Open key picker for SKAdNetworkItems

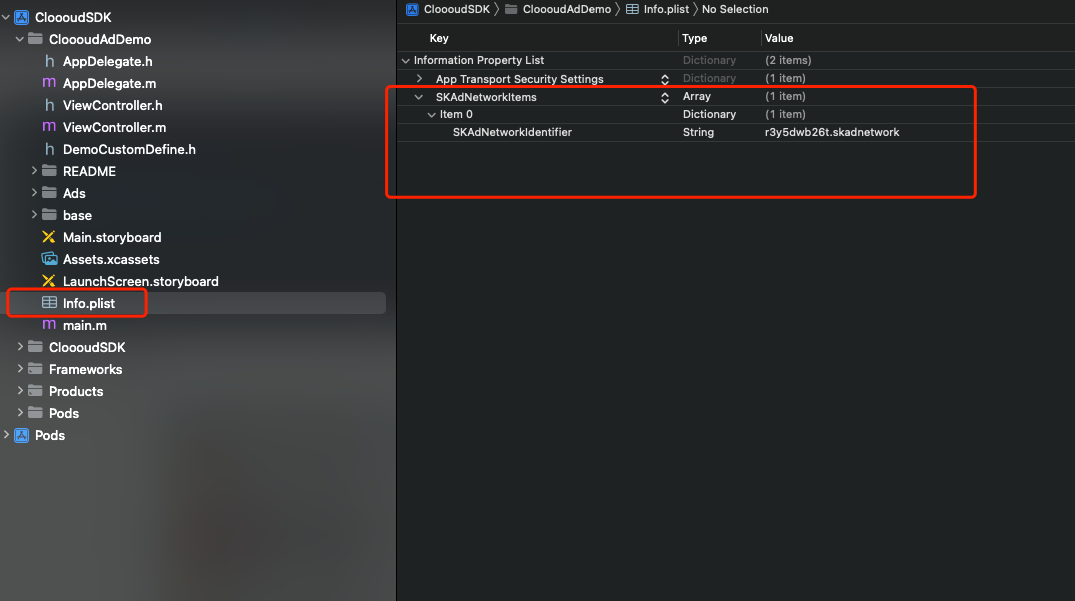pyautogui.click(x=664, y=97)
